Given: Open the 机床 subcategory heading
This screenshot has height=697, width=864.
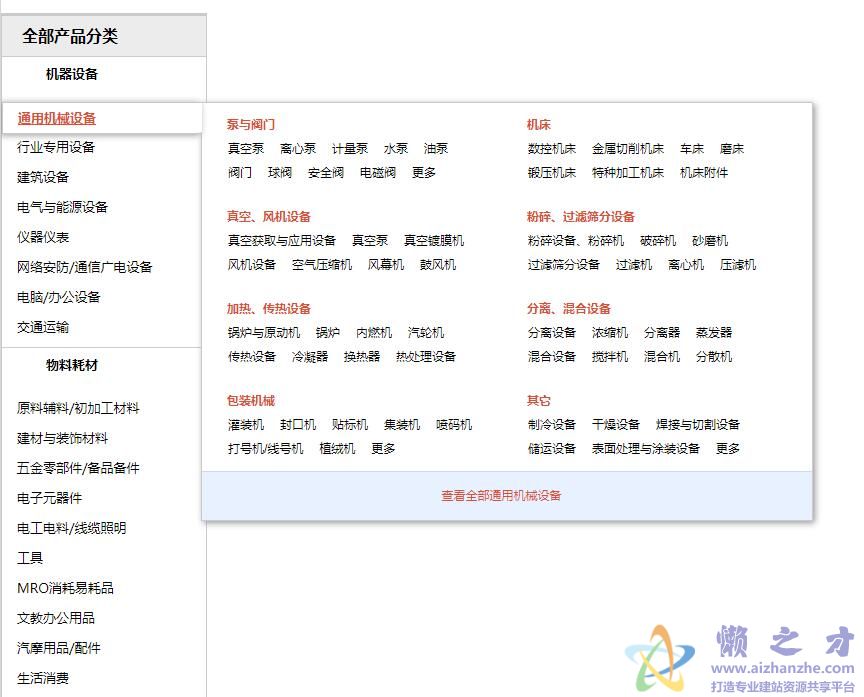Looking at the screenshot, I should 538,125.
